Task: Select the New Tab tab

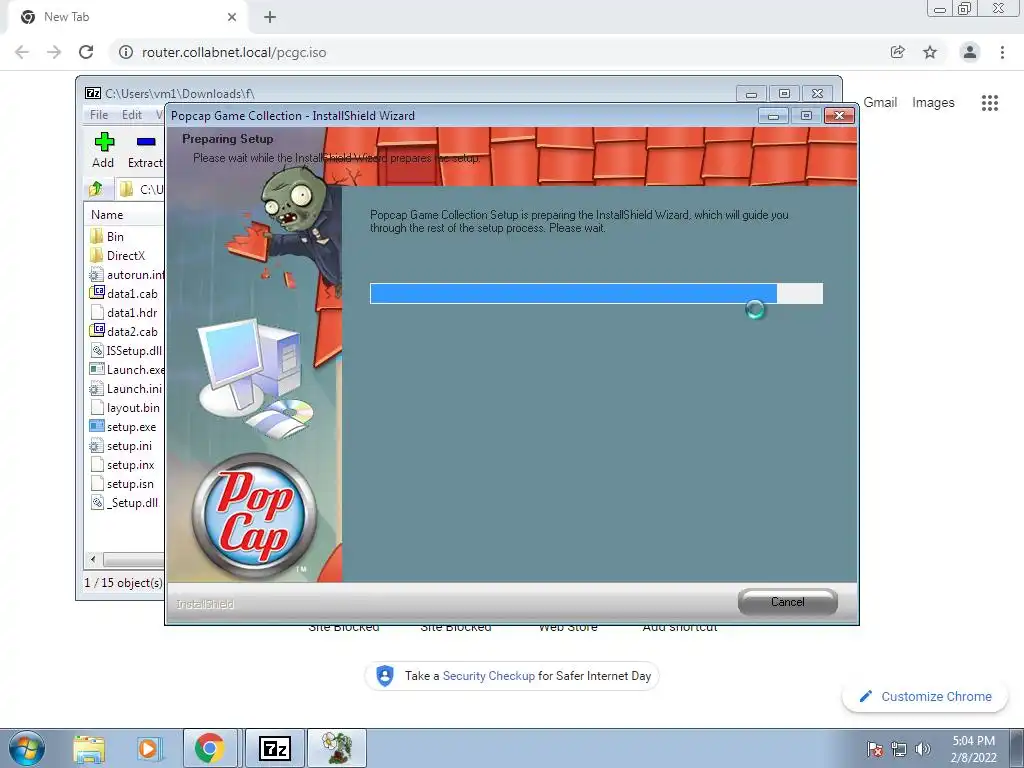Action: [127, 17]
